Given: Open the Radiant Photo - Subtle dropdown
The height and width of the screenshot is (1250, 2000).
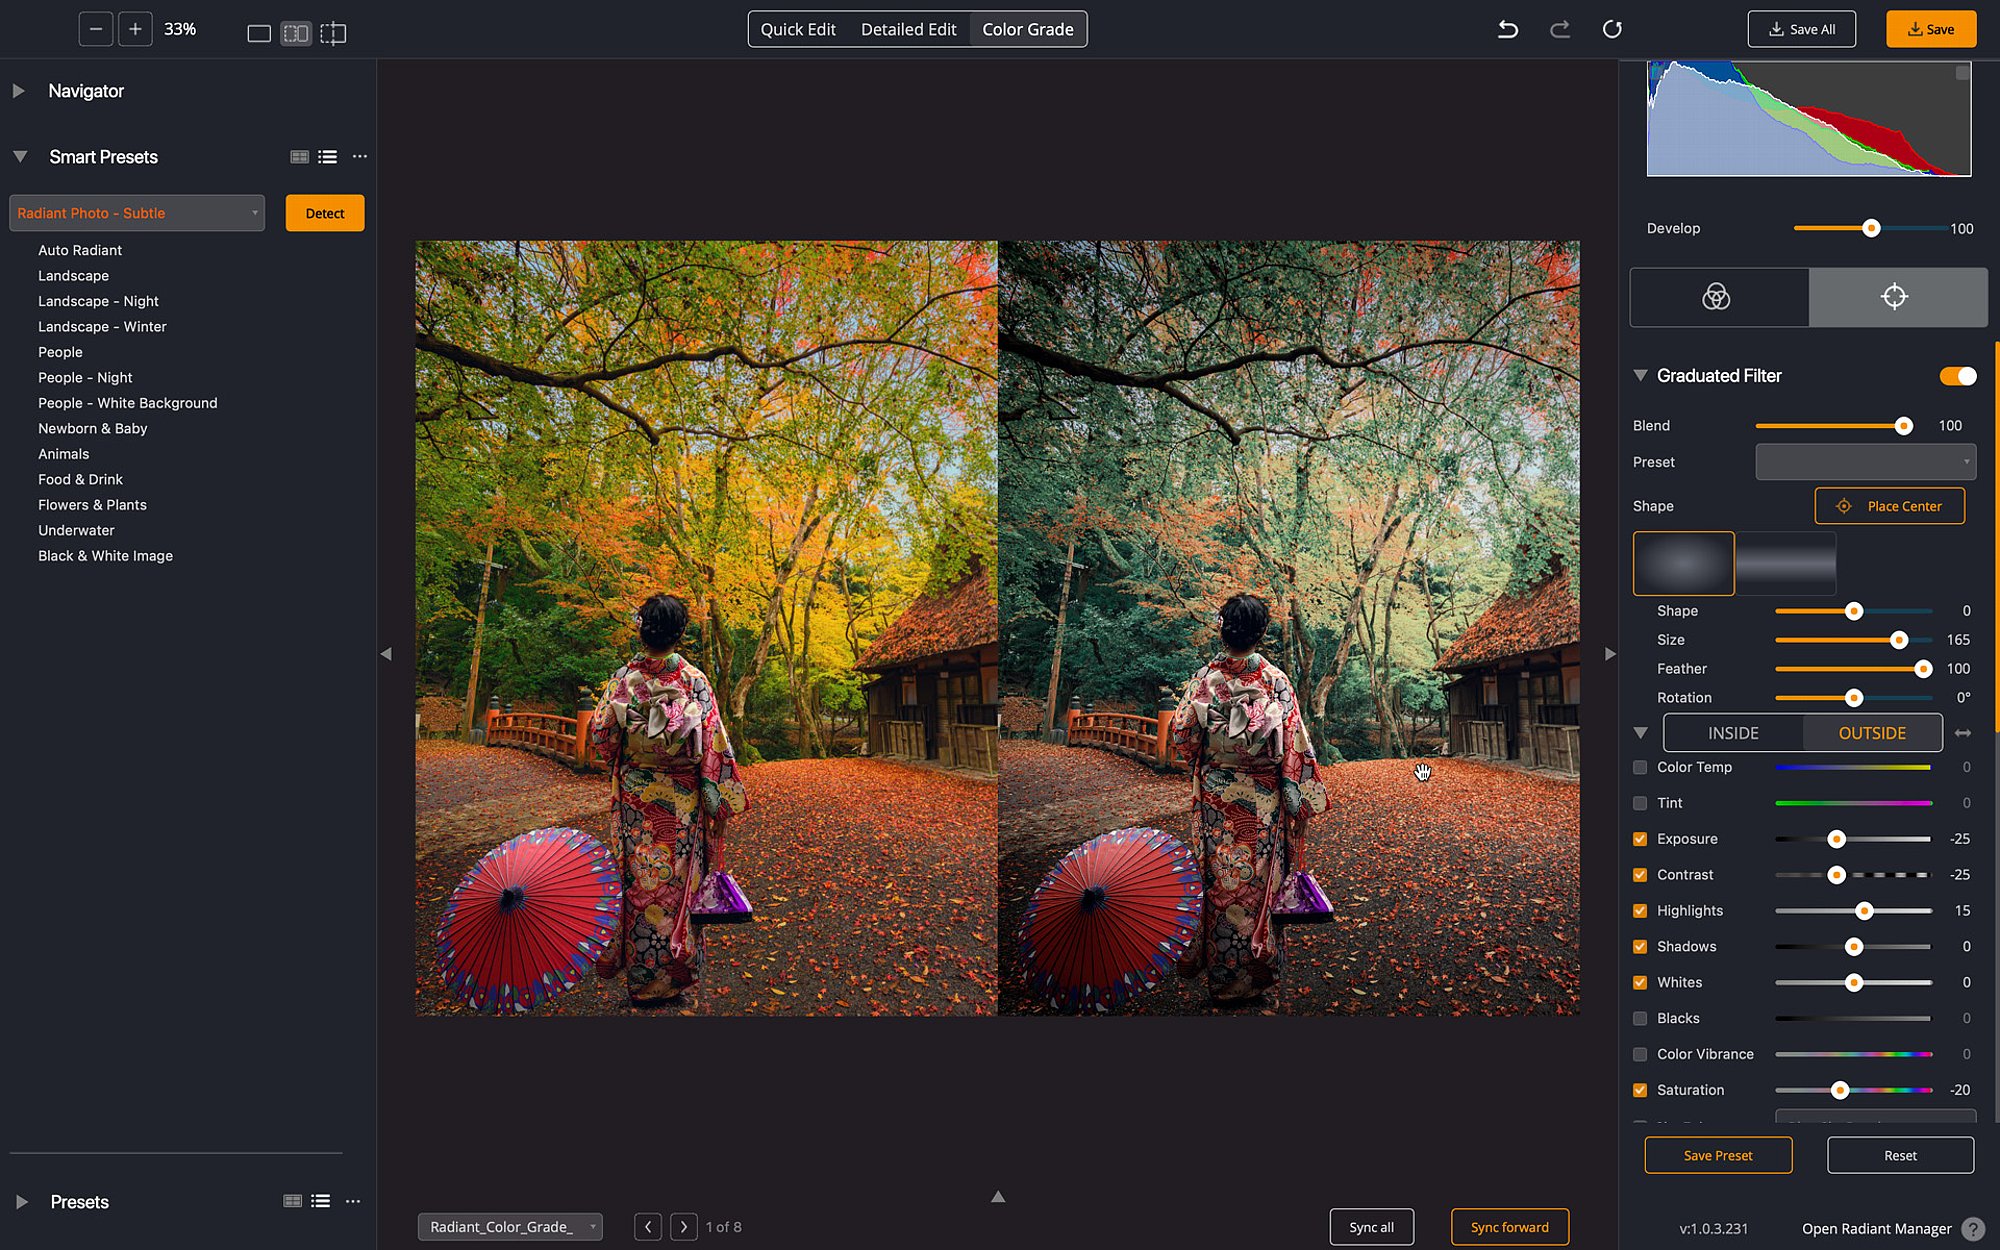Looking at the screenshot, I should coord(137,213).
